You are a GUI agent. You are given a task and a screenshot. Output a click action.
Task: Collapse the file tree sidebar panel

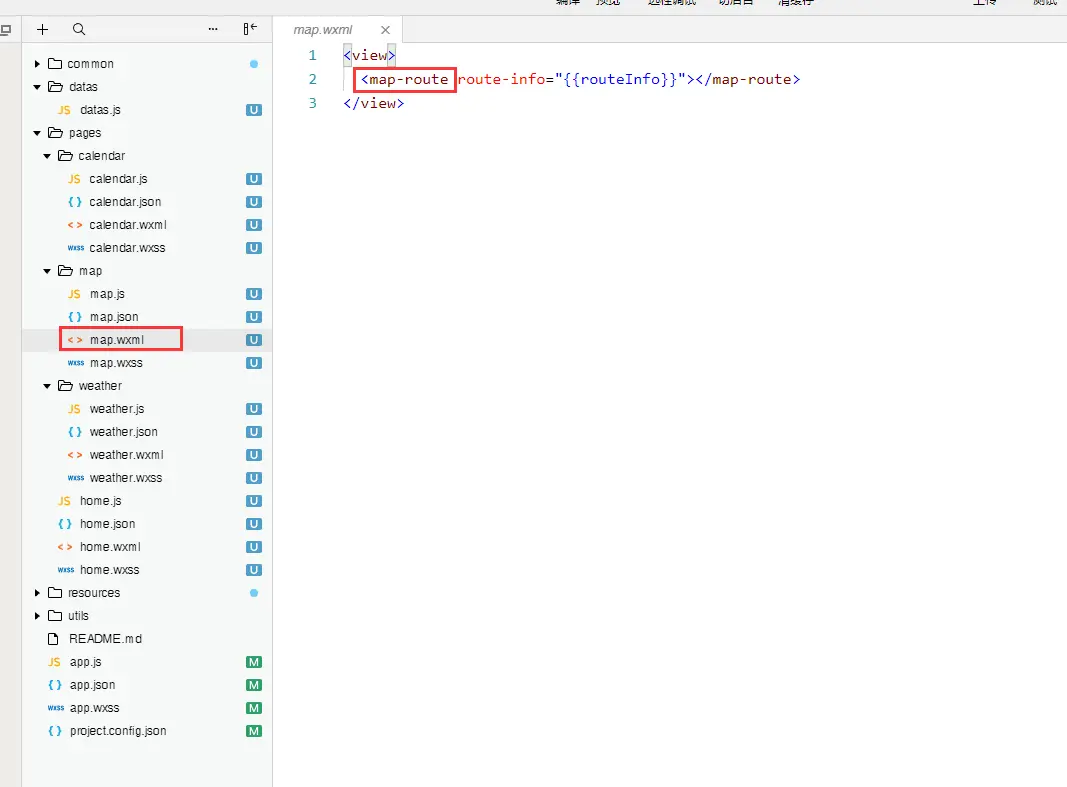[250, 29]
